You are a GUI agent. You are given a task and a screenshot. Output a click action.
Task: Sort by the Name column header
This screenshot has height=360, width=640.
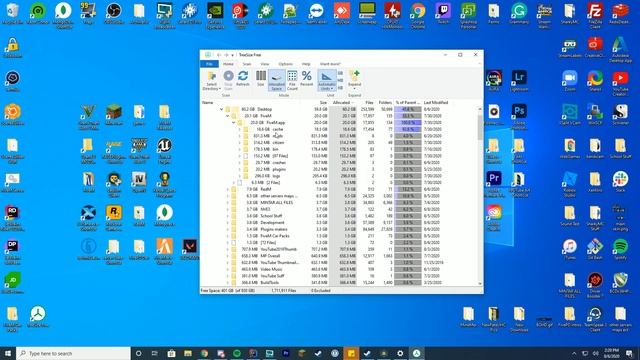click(x=207, y=102)
